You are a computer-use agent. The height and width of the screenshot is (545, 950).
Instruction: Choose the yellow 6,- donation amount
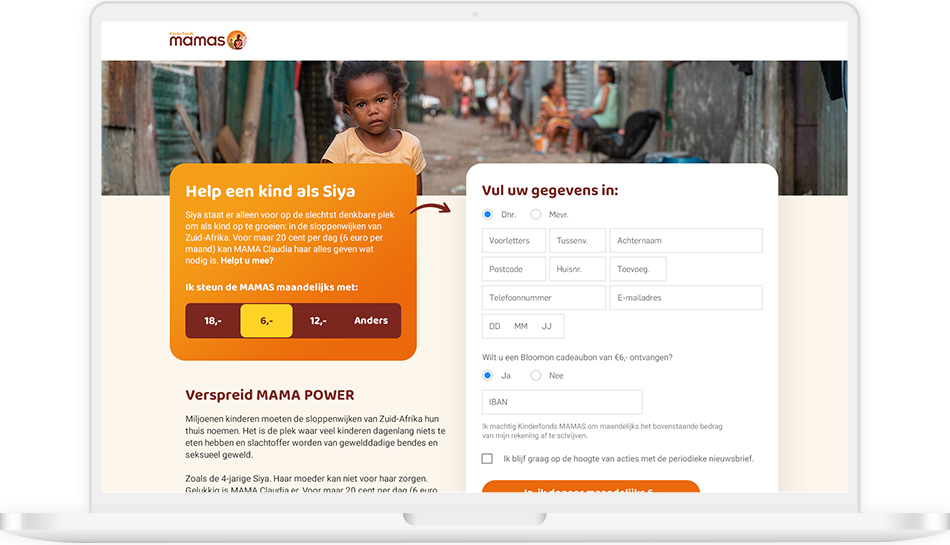tap(267, 321)
